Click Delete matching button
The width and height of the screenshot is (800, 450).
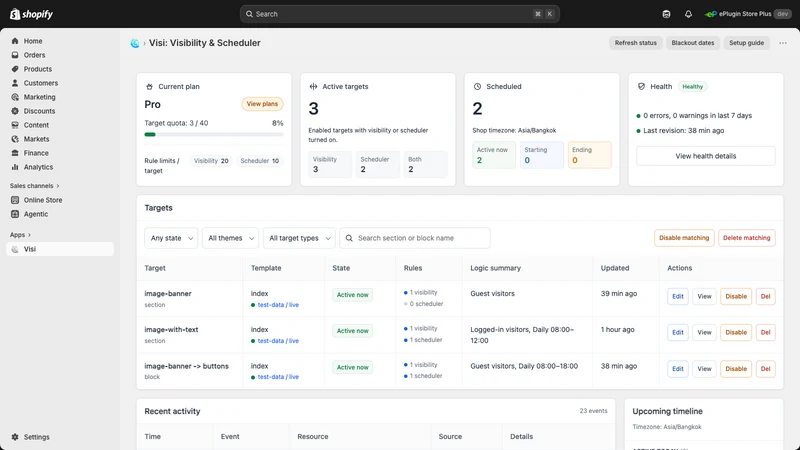pyautogui.click(x=746, y=238)
